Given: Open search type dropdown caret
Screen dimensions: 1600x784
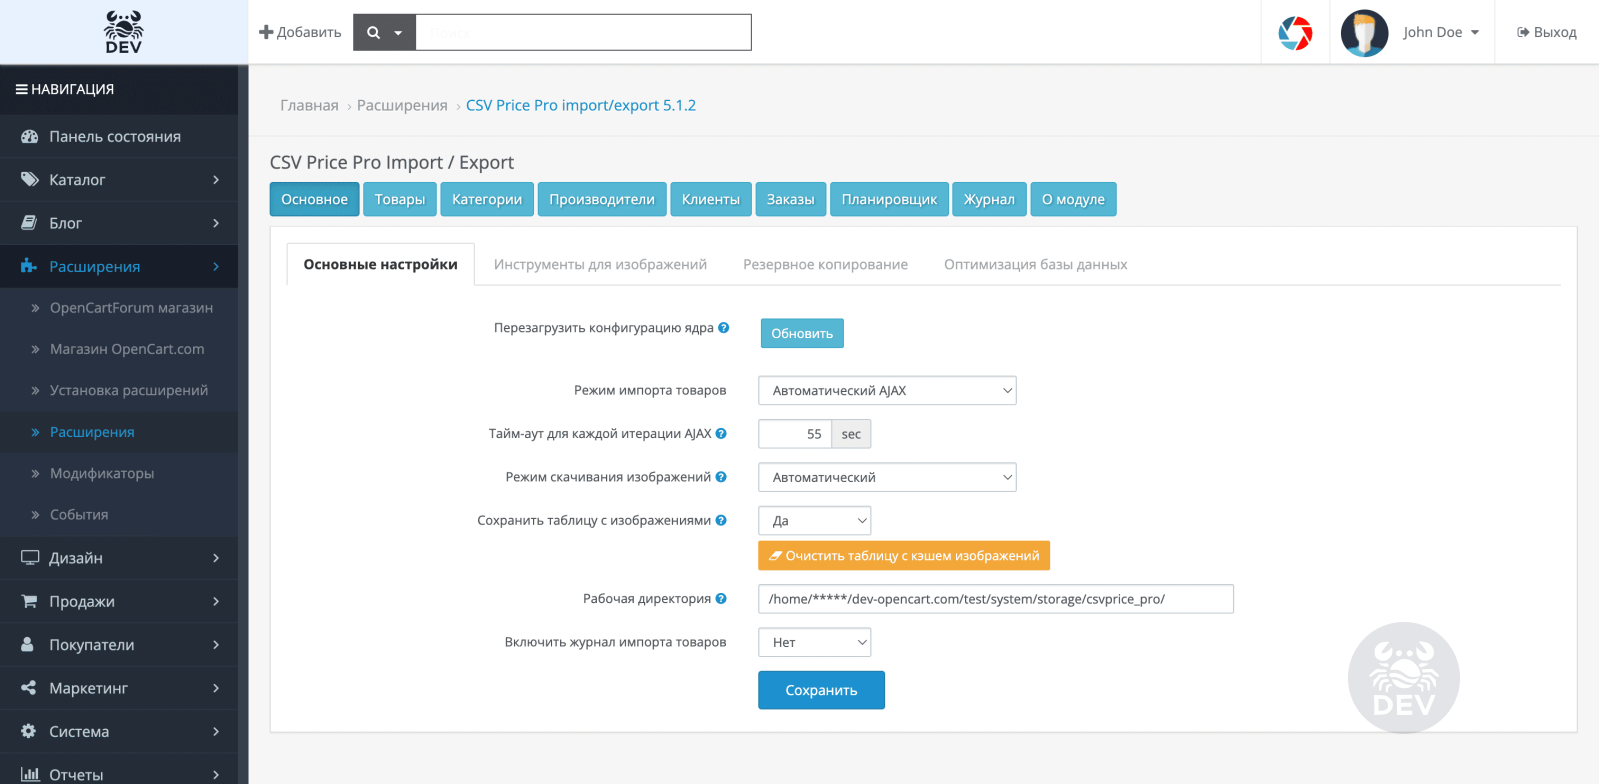Looking at the screenshot, I should (x=398, y=33).
